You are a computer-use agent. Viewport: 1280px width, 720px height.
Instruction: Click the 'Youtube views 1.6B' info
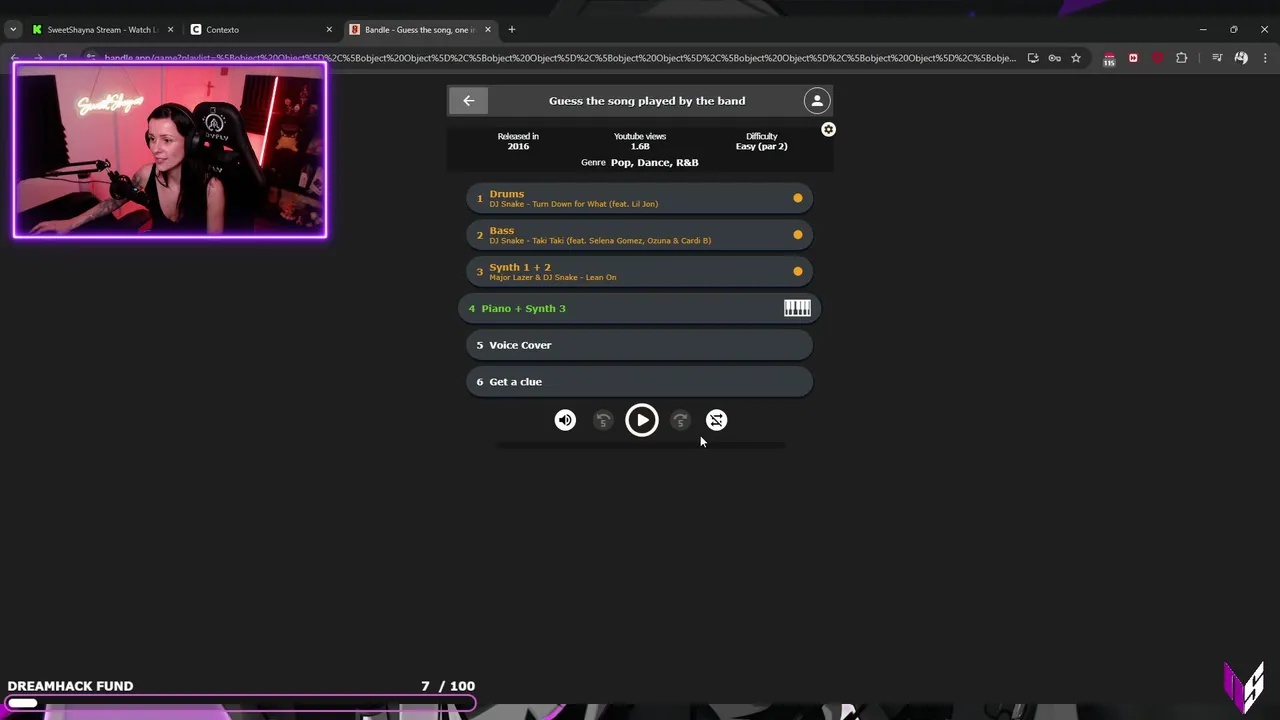640,141
